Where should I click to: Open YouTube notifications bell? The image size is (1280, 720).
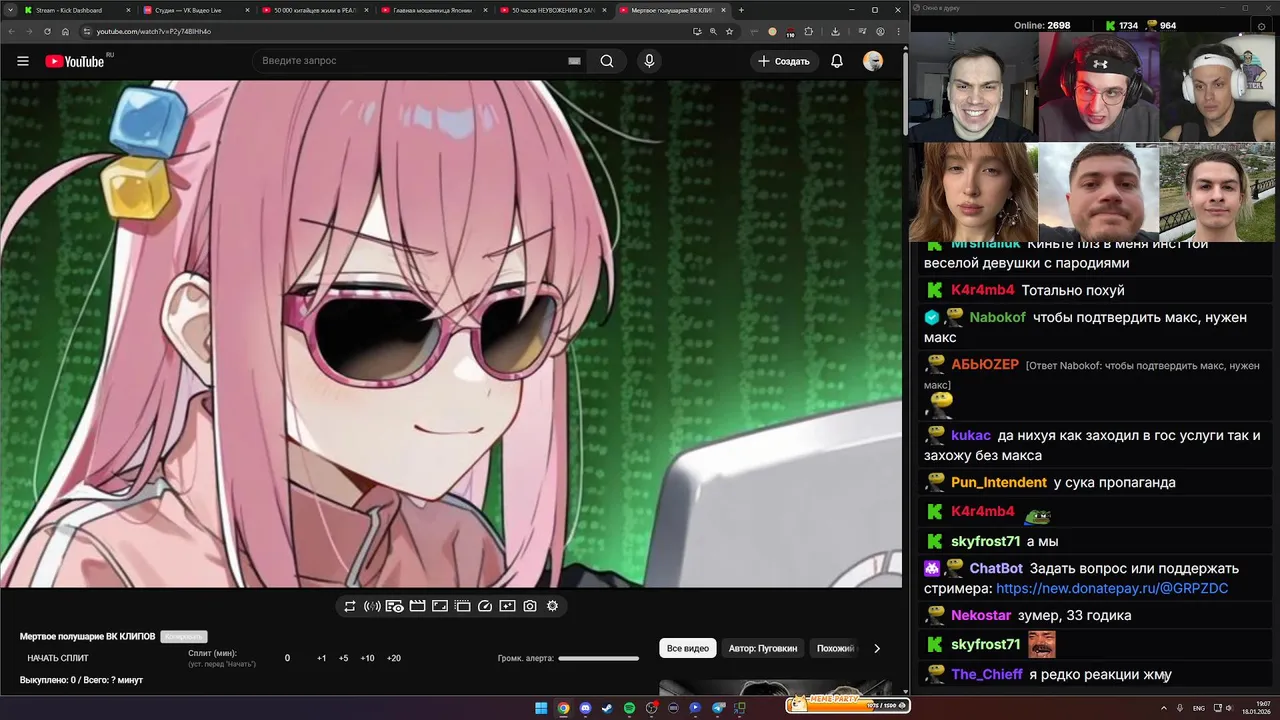[837, 61]
